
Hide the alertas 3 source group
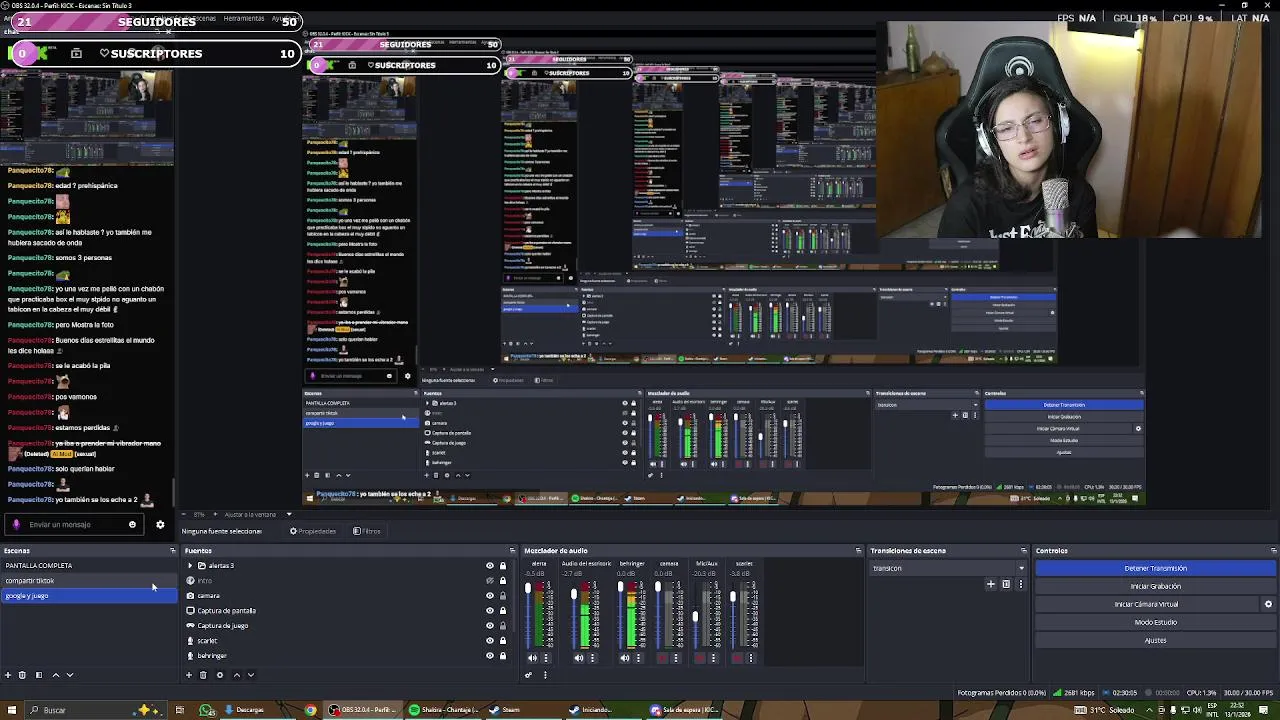(x=490, y=566)
